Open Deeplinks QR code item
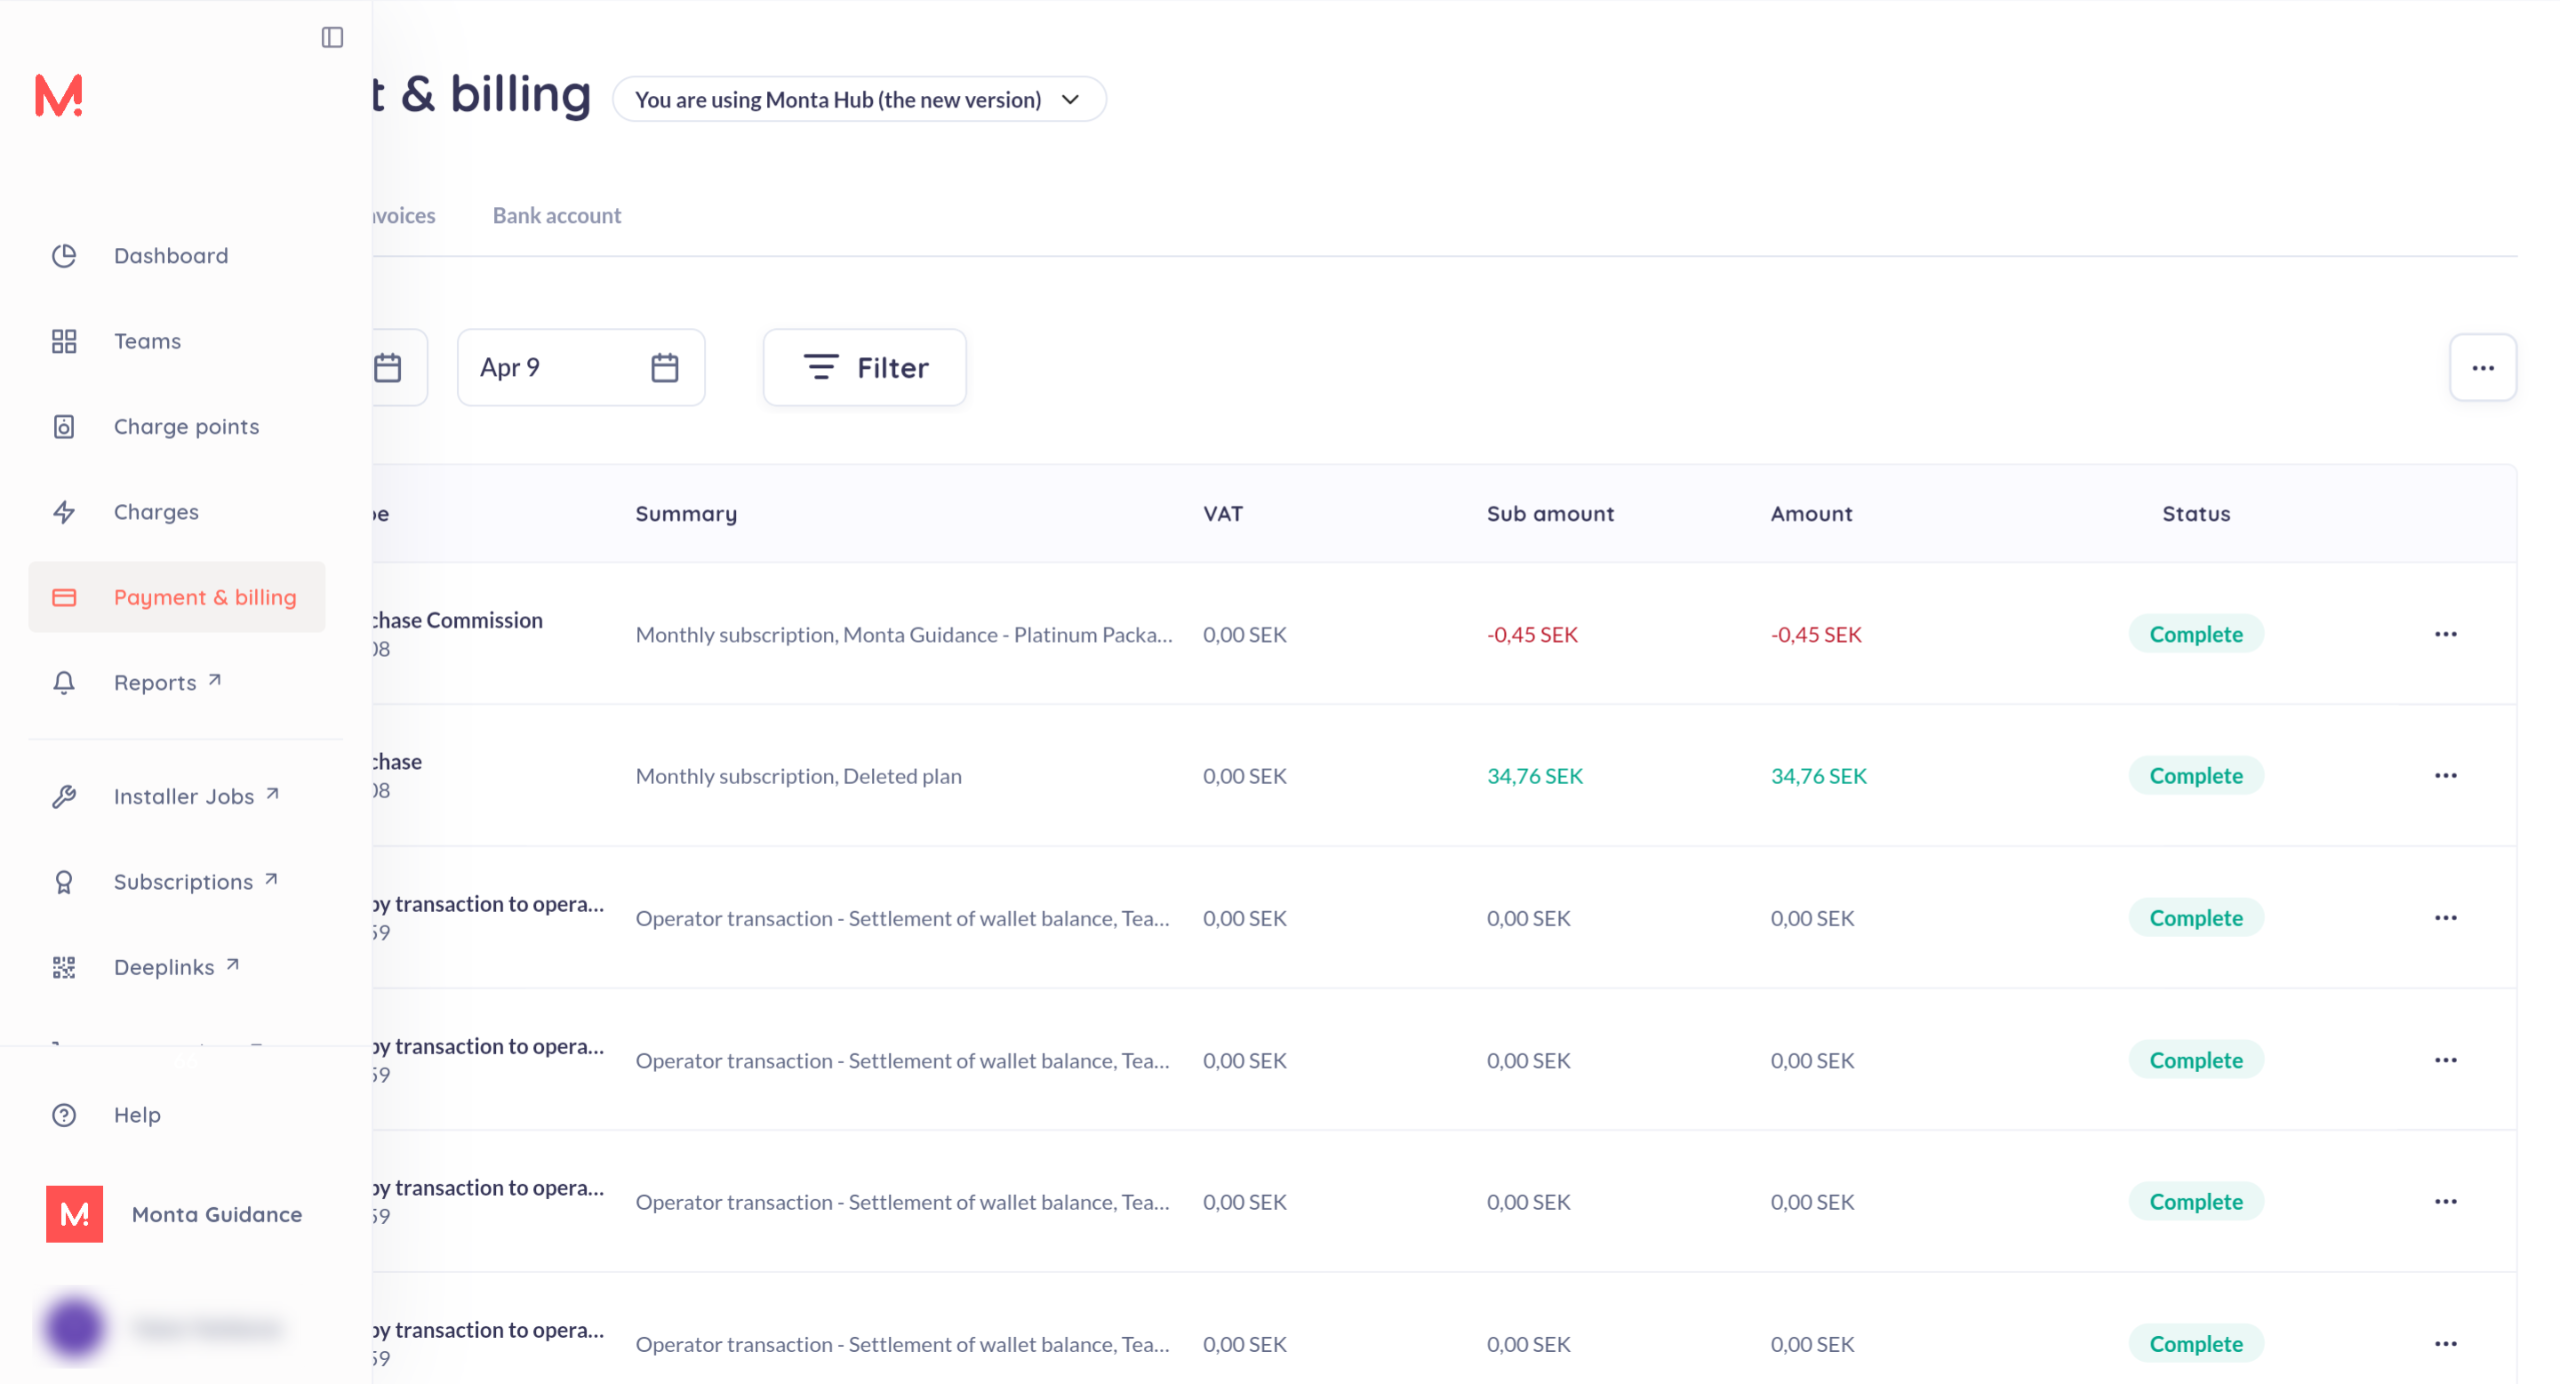Screen dimensions: 2560x1384 point(64,967)
